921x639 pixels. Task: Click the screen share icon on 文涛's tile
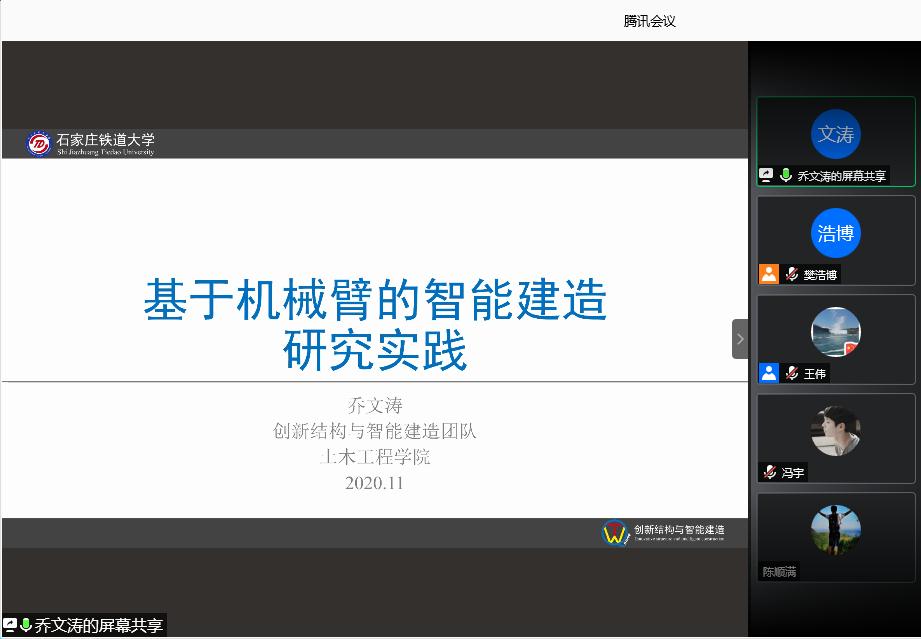coord(767,175)
